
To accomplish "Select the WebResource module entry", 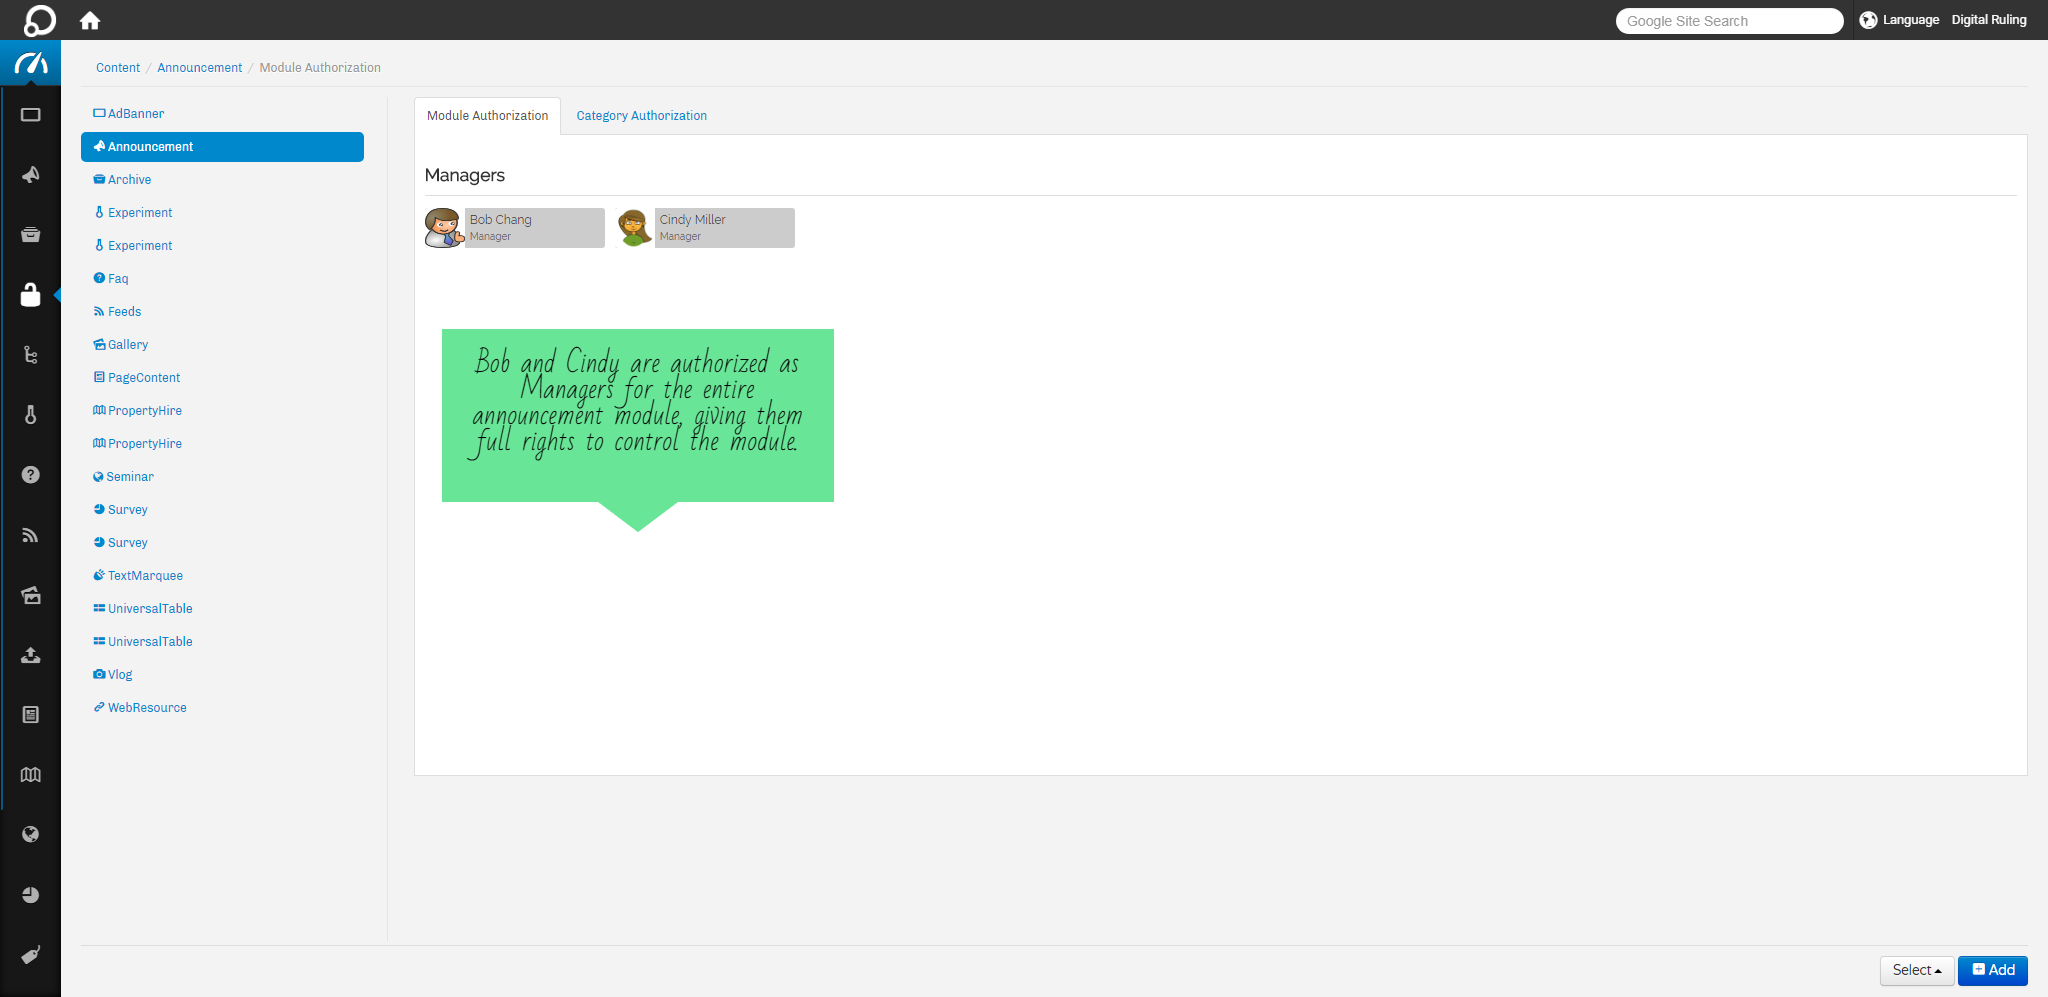I will tap(147, 708).
